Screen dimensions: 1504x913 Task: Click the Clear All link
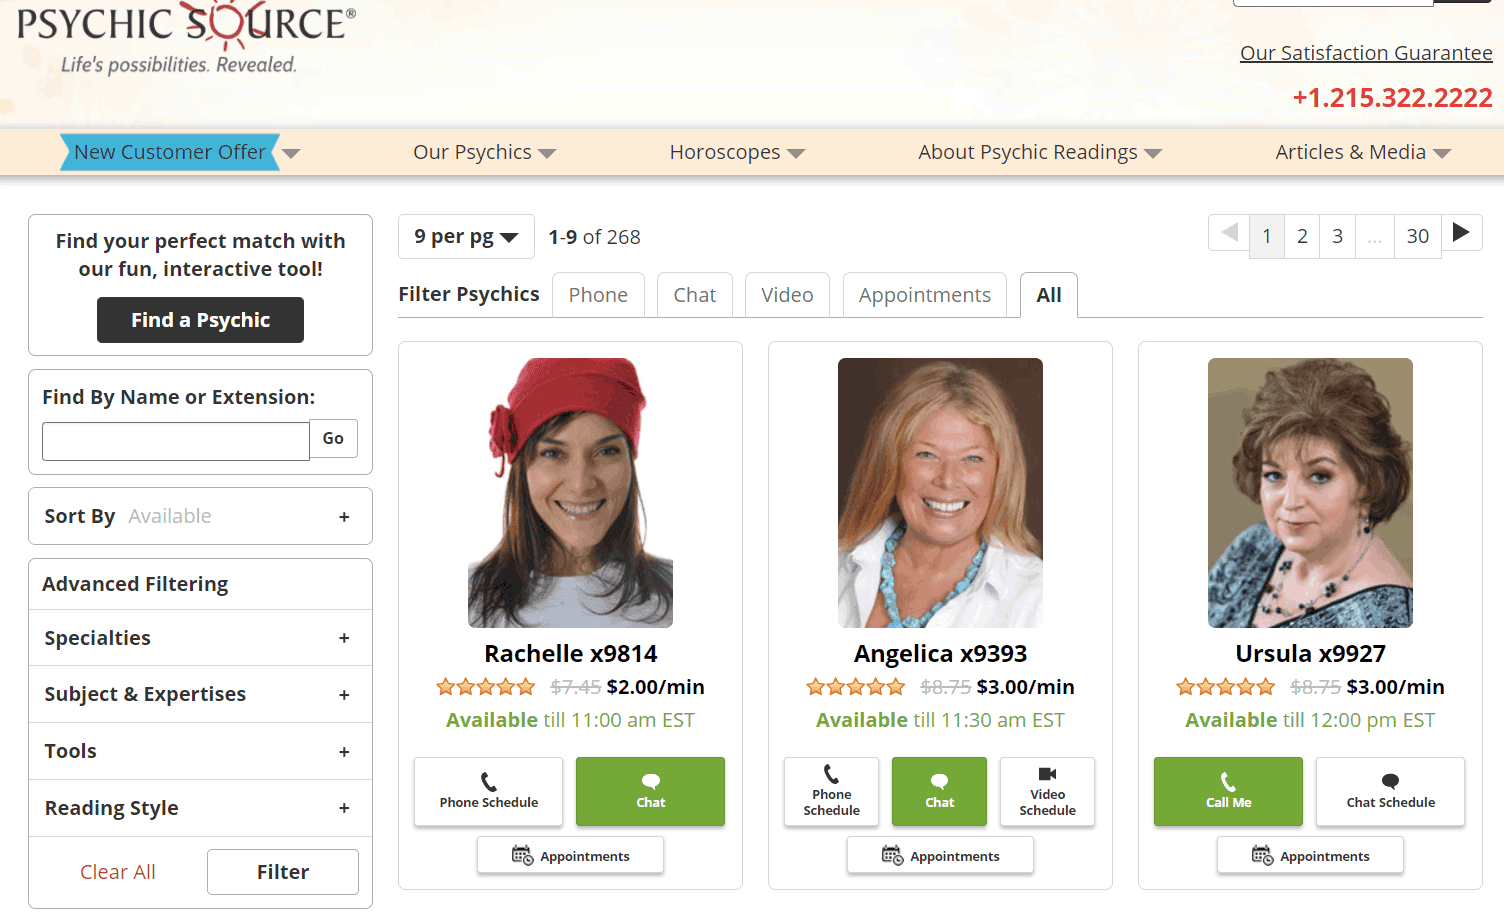(118, 872)
